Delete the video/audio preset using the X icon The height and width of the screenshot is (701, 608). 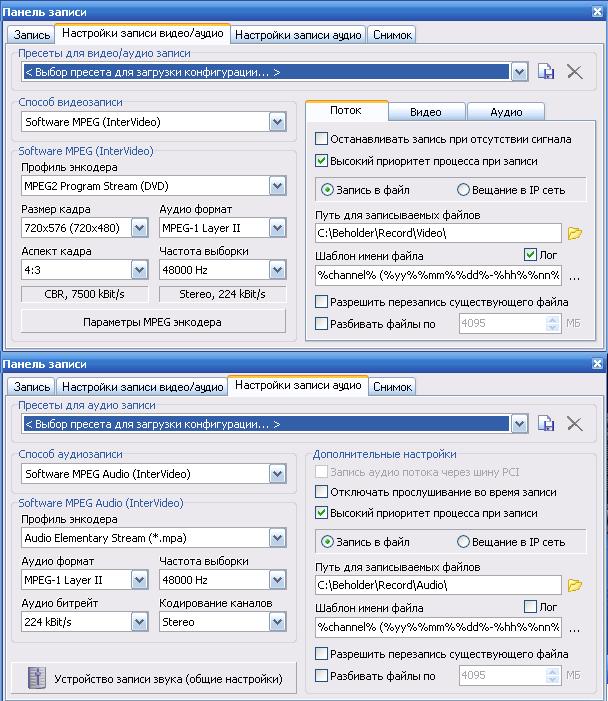574,71
